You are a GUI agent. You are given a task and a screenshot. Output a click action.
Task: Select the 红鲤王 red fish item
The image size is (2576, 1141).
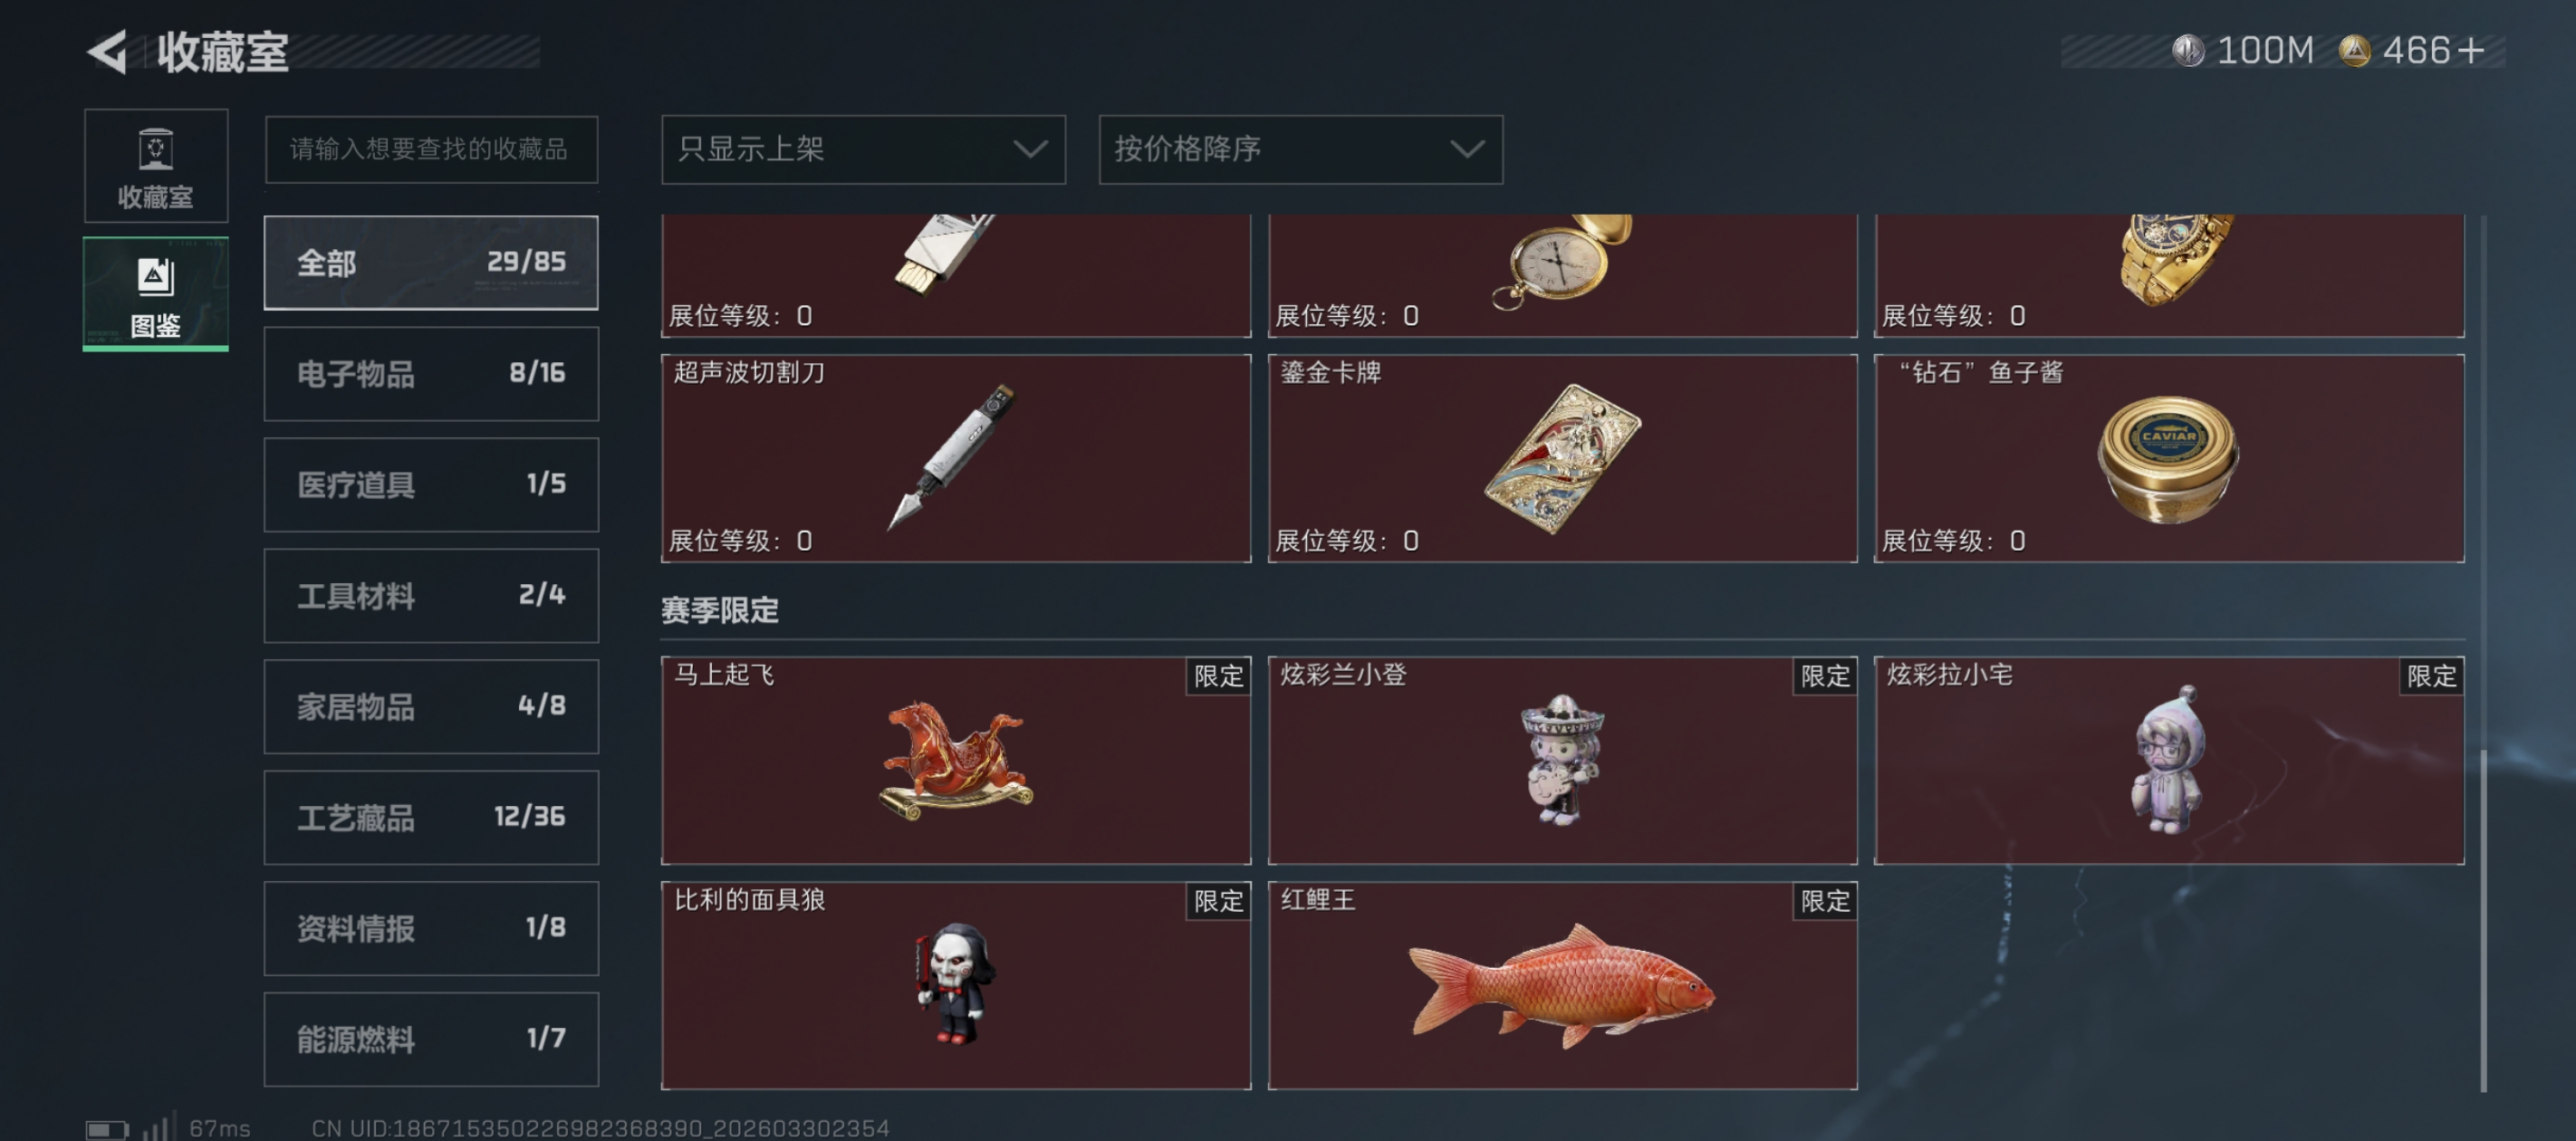tap(1562, 985)
